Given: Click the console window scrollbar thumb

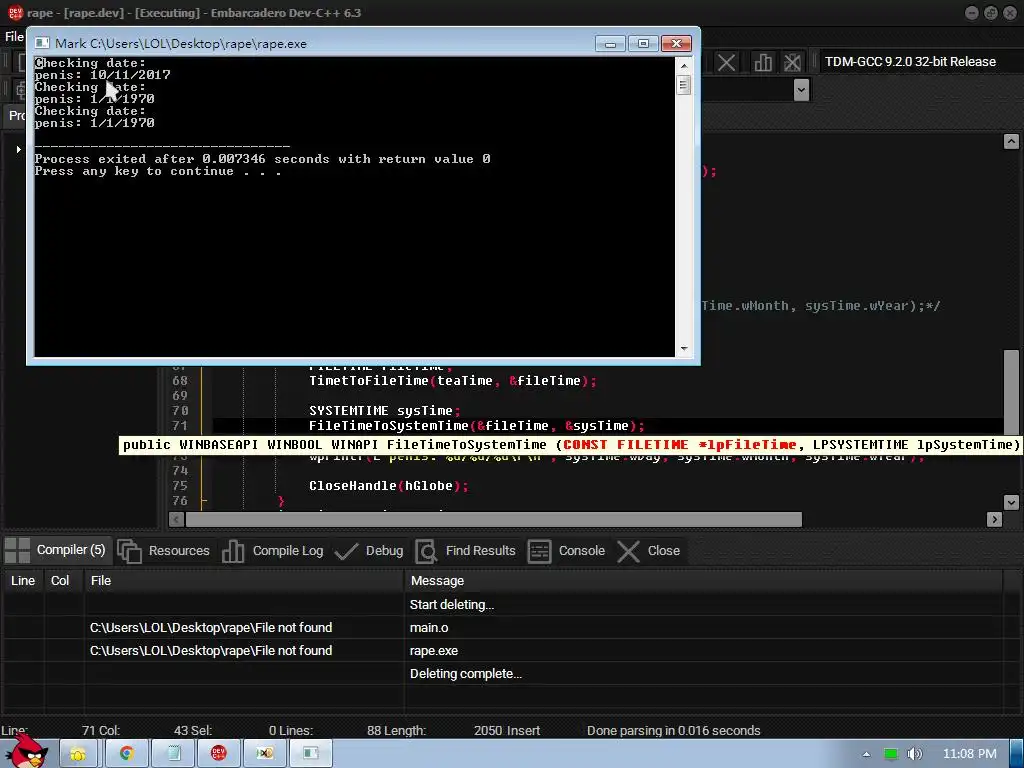Looking at the screenshot, I should click(x=684, y=85).
